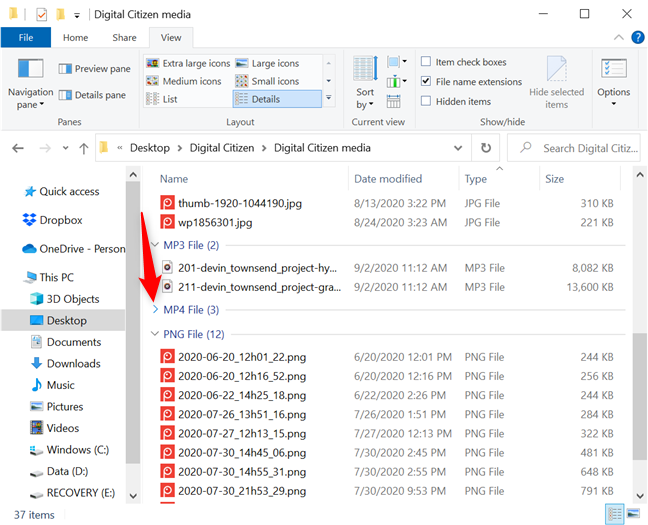Screen dimensions: 648x525
Task: Expand the layout gallery more arrow
Action: (x=329, y=98)
